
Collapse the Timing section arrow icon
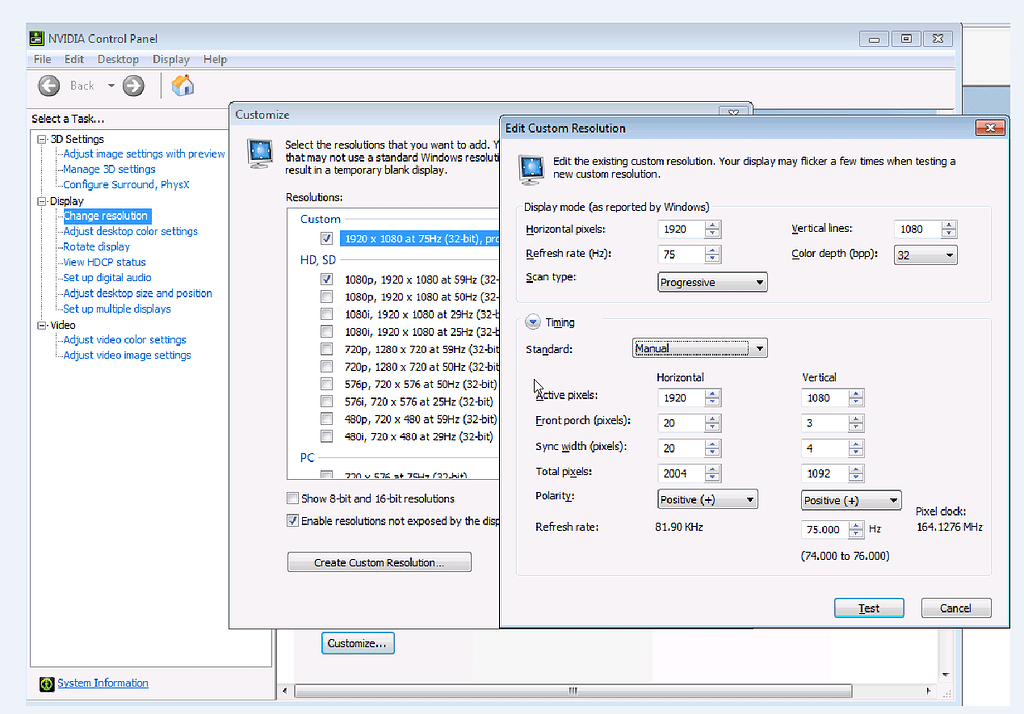point(532,322)
